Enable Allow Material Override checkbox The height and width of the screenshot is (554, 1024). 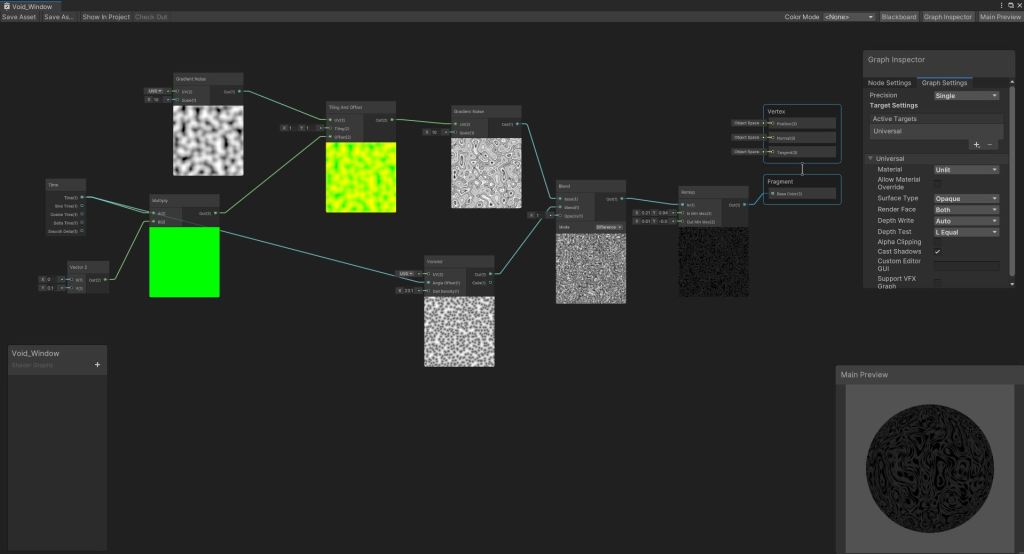[x=938, y=184]
